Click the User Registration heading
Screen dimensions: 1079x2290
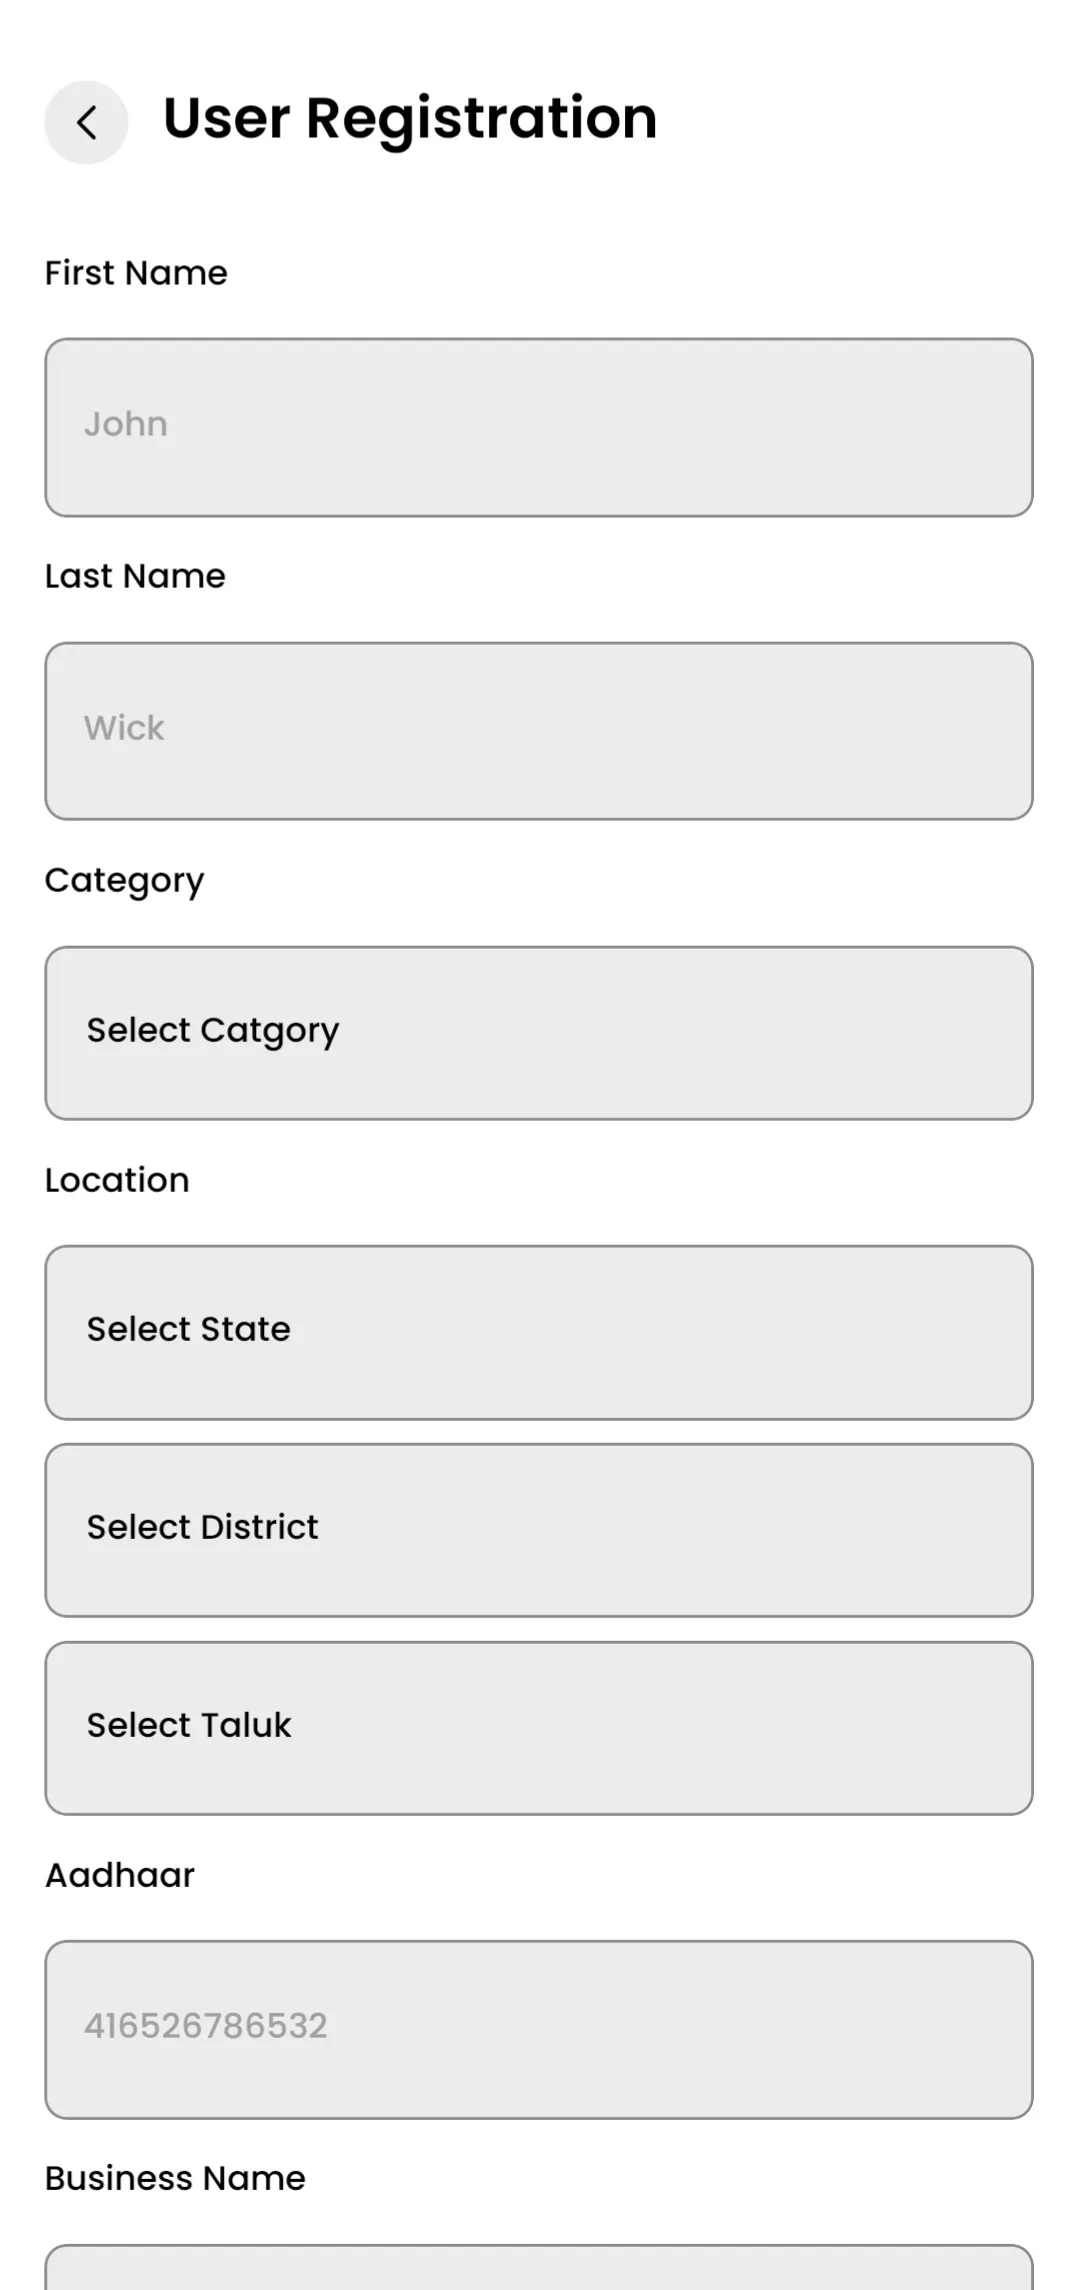click(x=410, y=118)
